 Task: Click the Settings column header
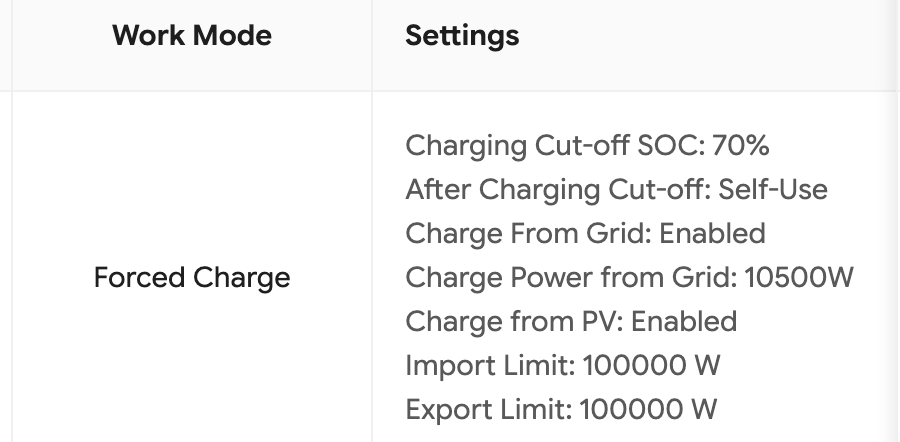pyautogui.click(x=462, y=36)
